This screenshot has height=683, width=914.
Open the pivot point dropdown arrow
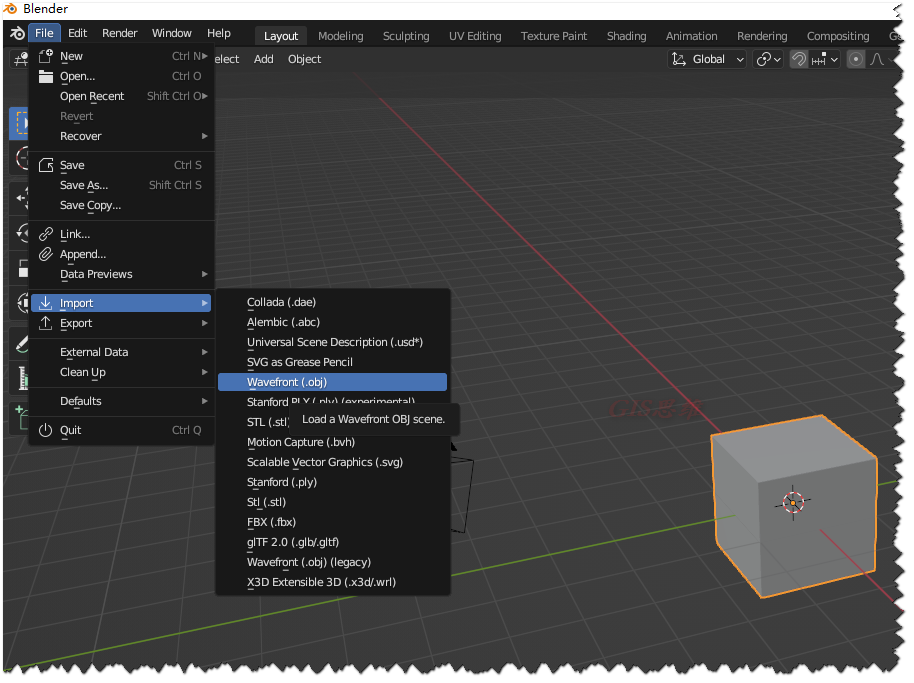pyautogui.click(x=778, y=60)
